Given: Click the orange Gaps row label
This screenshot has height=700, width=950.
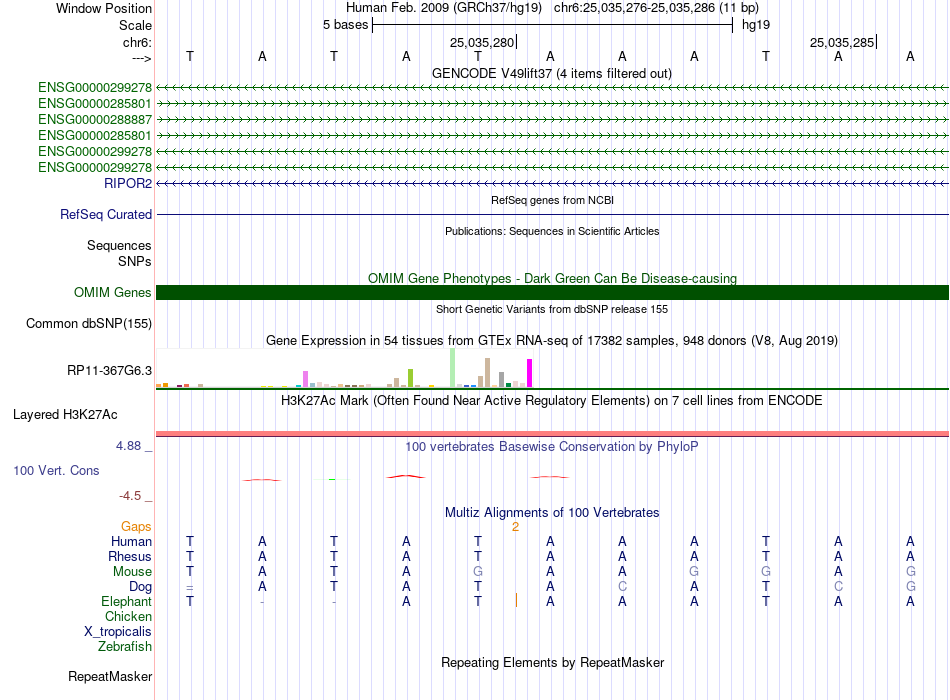Looking at the screenshot, I should tap(136, 526).
